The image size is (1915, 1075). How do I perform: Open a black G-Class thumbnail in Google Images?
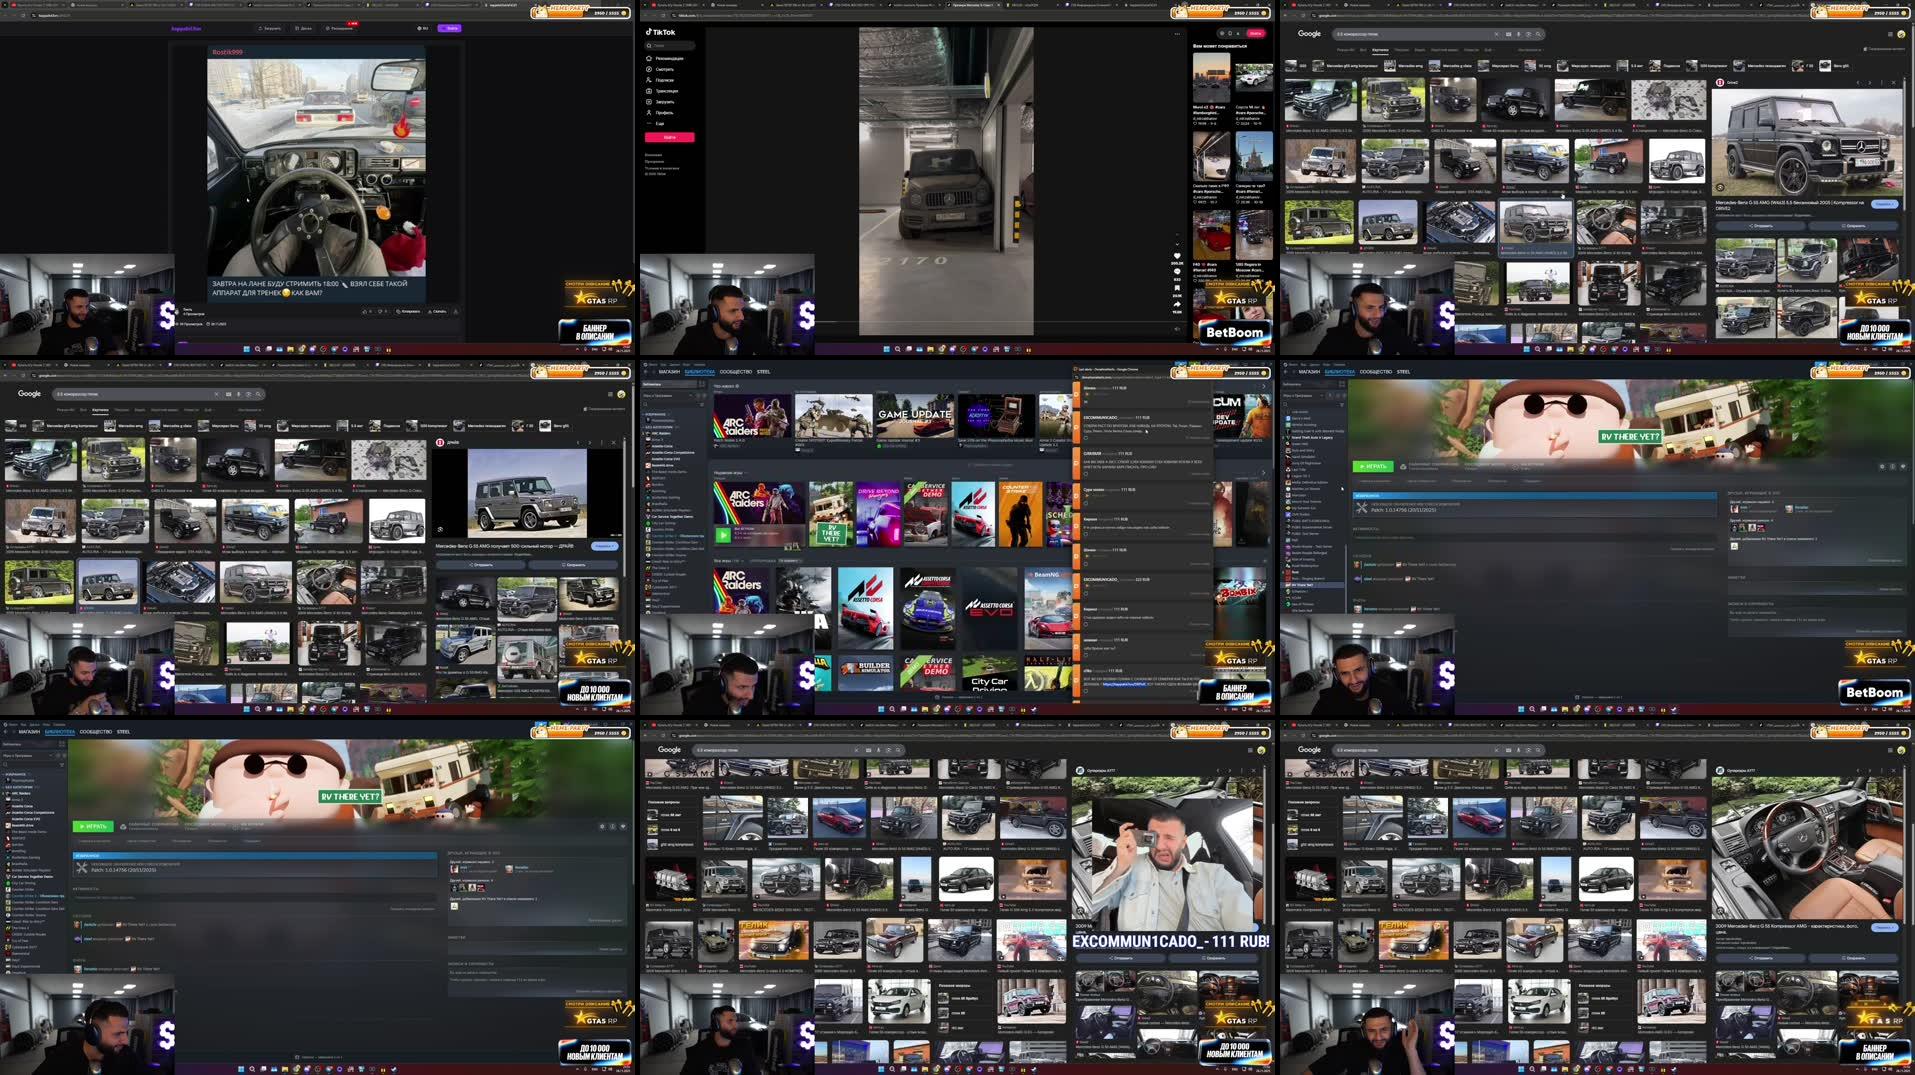click(x=1320, y=100)
